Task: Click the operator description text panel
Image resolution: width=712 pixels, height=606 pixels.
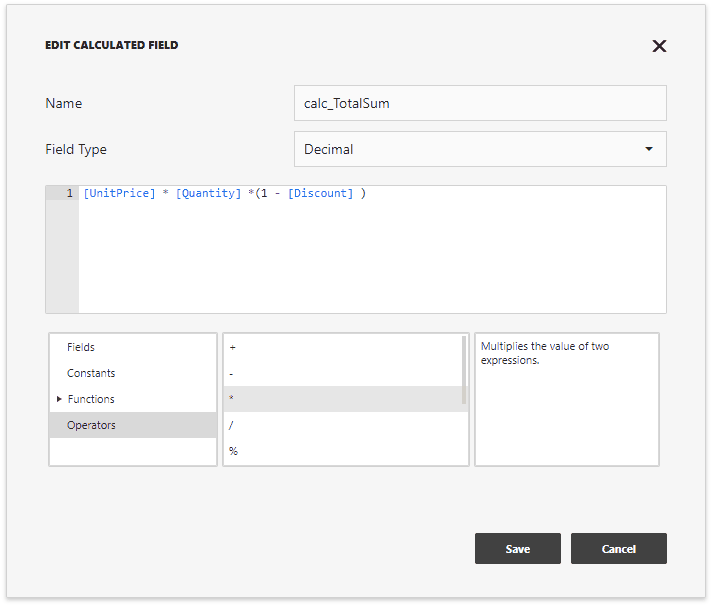Action: 566,399
